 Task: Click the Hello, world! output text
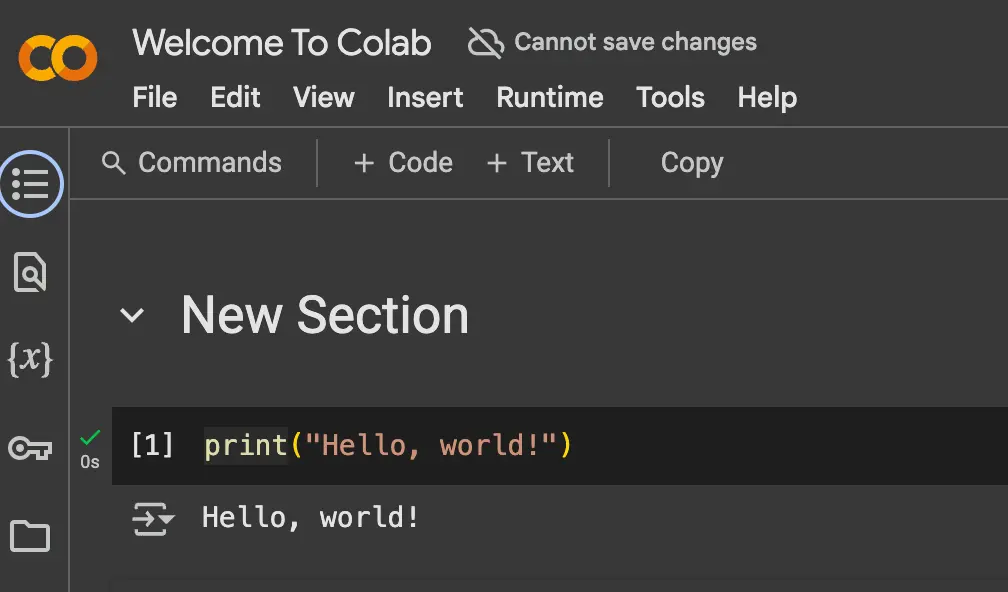click(310, 517)
